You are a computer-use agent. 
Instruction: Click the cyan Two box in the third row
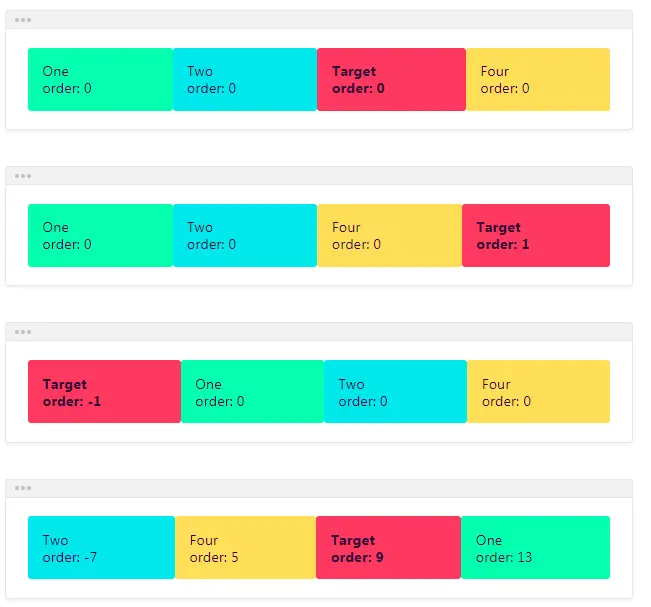396,392
